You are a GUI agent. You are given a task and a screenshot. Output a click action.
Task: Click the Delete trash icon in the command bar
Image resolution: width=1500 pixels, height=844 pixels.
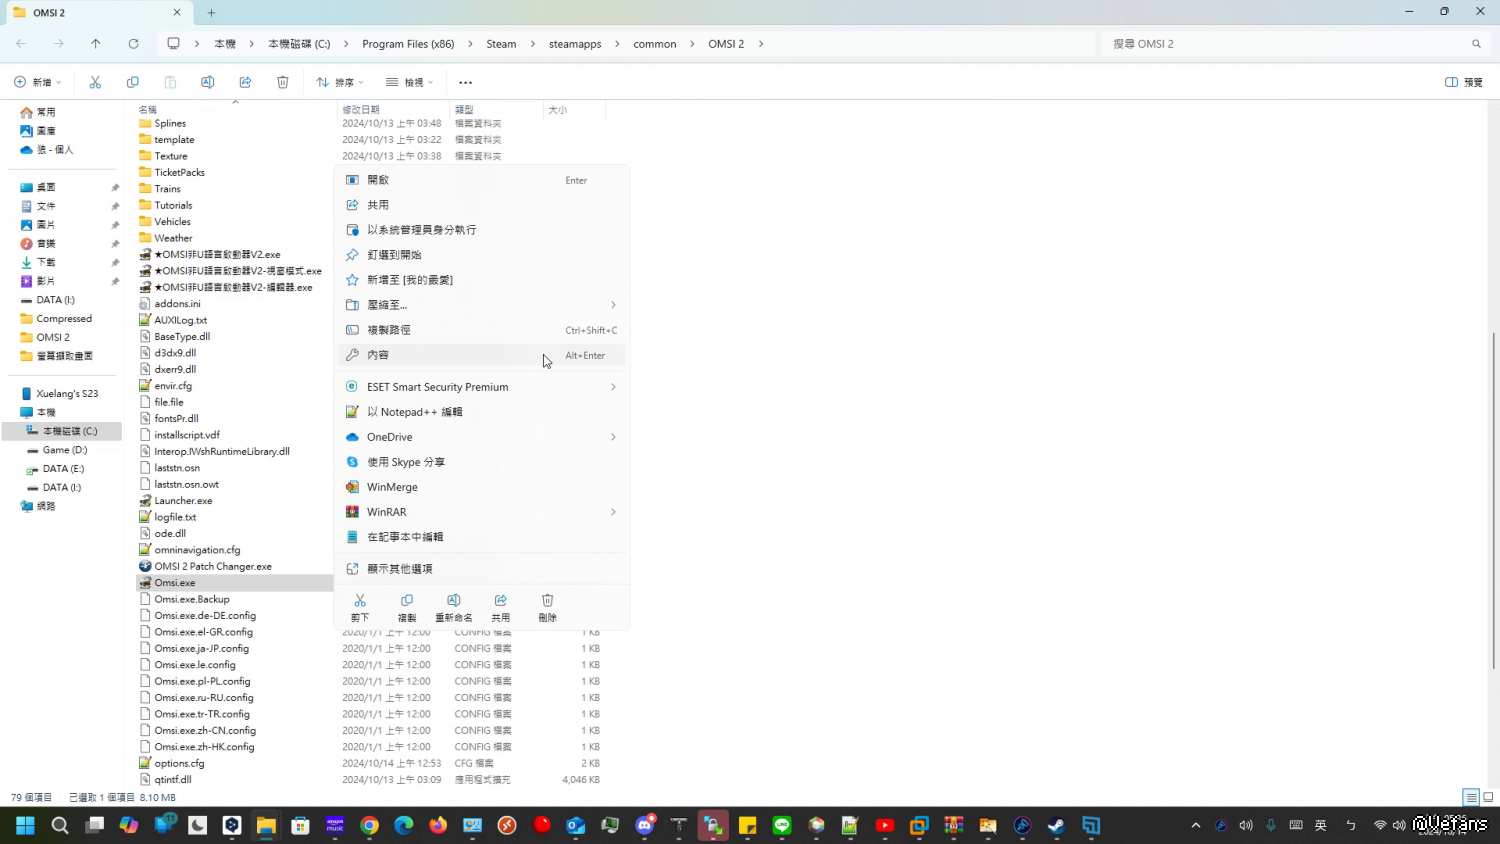(283, 82)
